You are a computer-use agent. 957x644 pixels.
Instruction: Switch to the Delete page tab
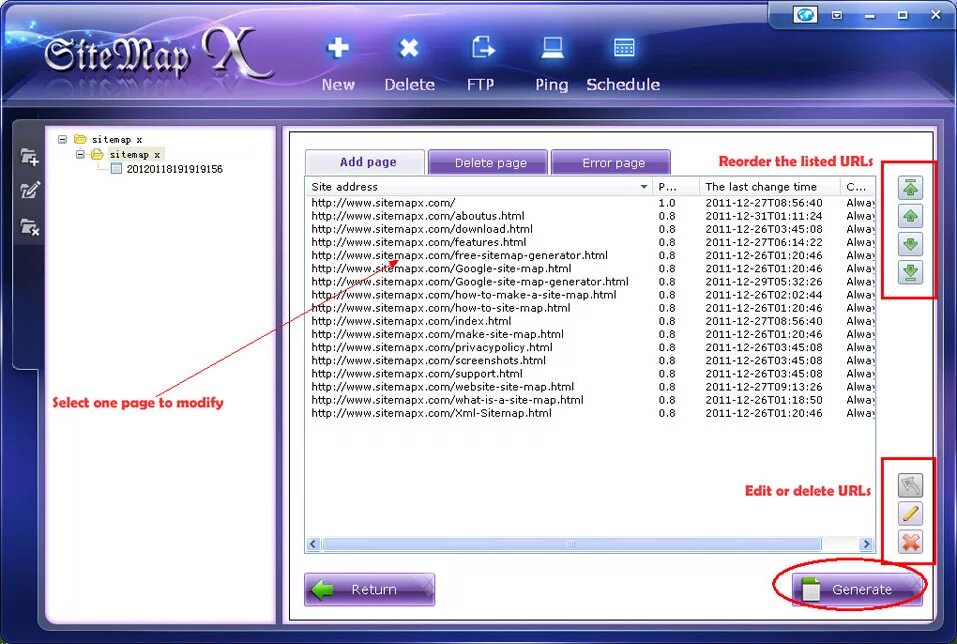pyautogui.click(x=488, y=161)
